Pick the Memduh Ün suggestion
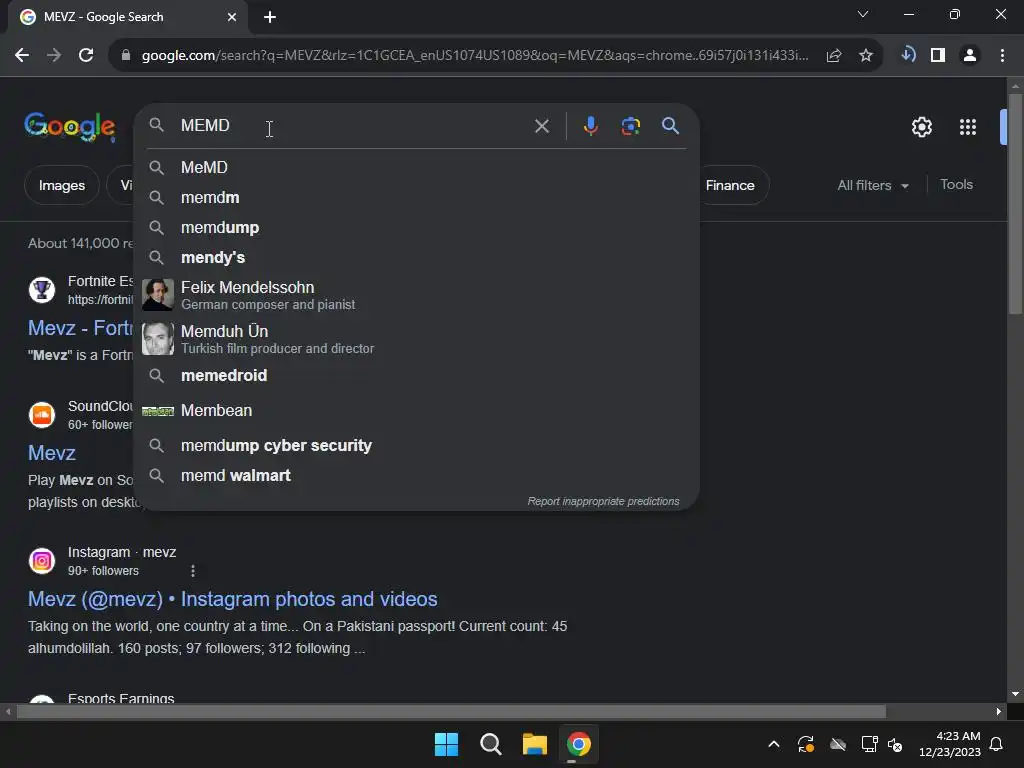Image resolution: width=1024 pixels, height=768 pixels. point(417,338)
